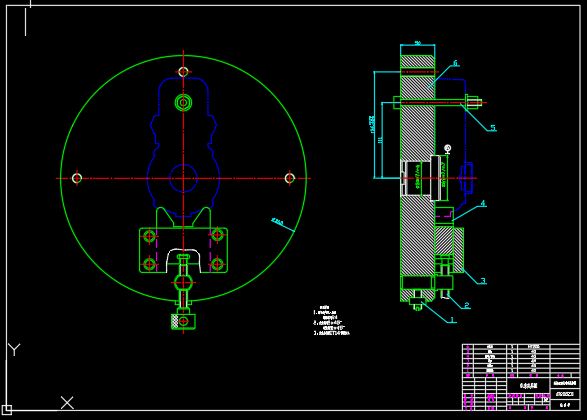Click the UCS X axis marker
587x420 pixels.
pyautogui.click(x=67, y=403)
